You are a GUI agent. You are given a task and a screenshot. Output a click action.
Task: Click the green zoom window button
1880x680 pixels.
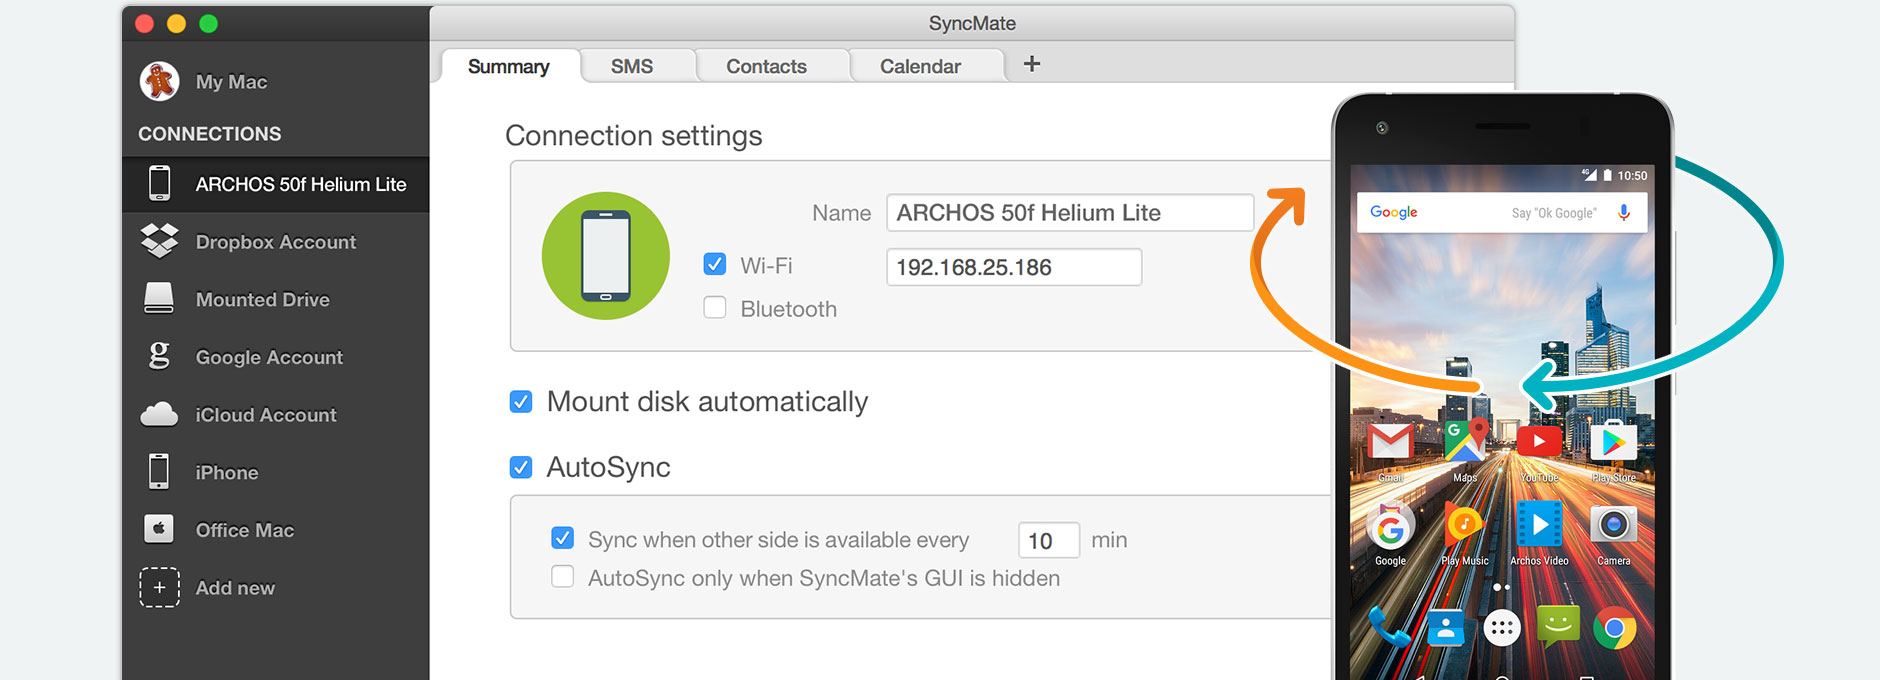pyautogui.click(x=209, y=23)
